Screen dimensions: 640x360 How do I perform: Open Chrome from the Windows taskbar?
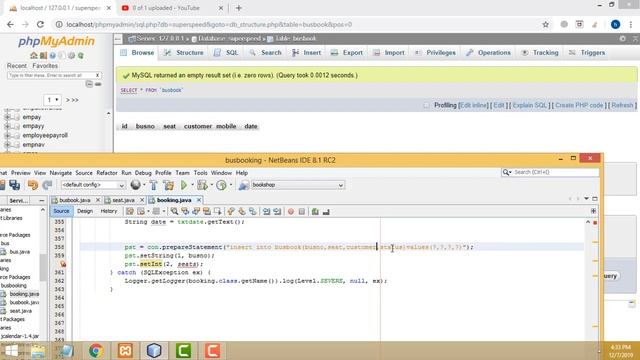click(96, 351)
